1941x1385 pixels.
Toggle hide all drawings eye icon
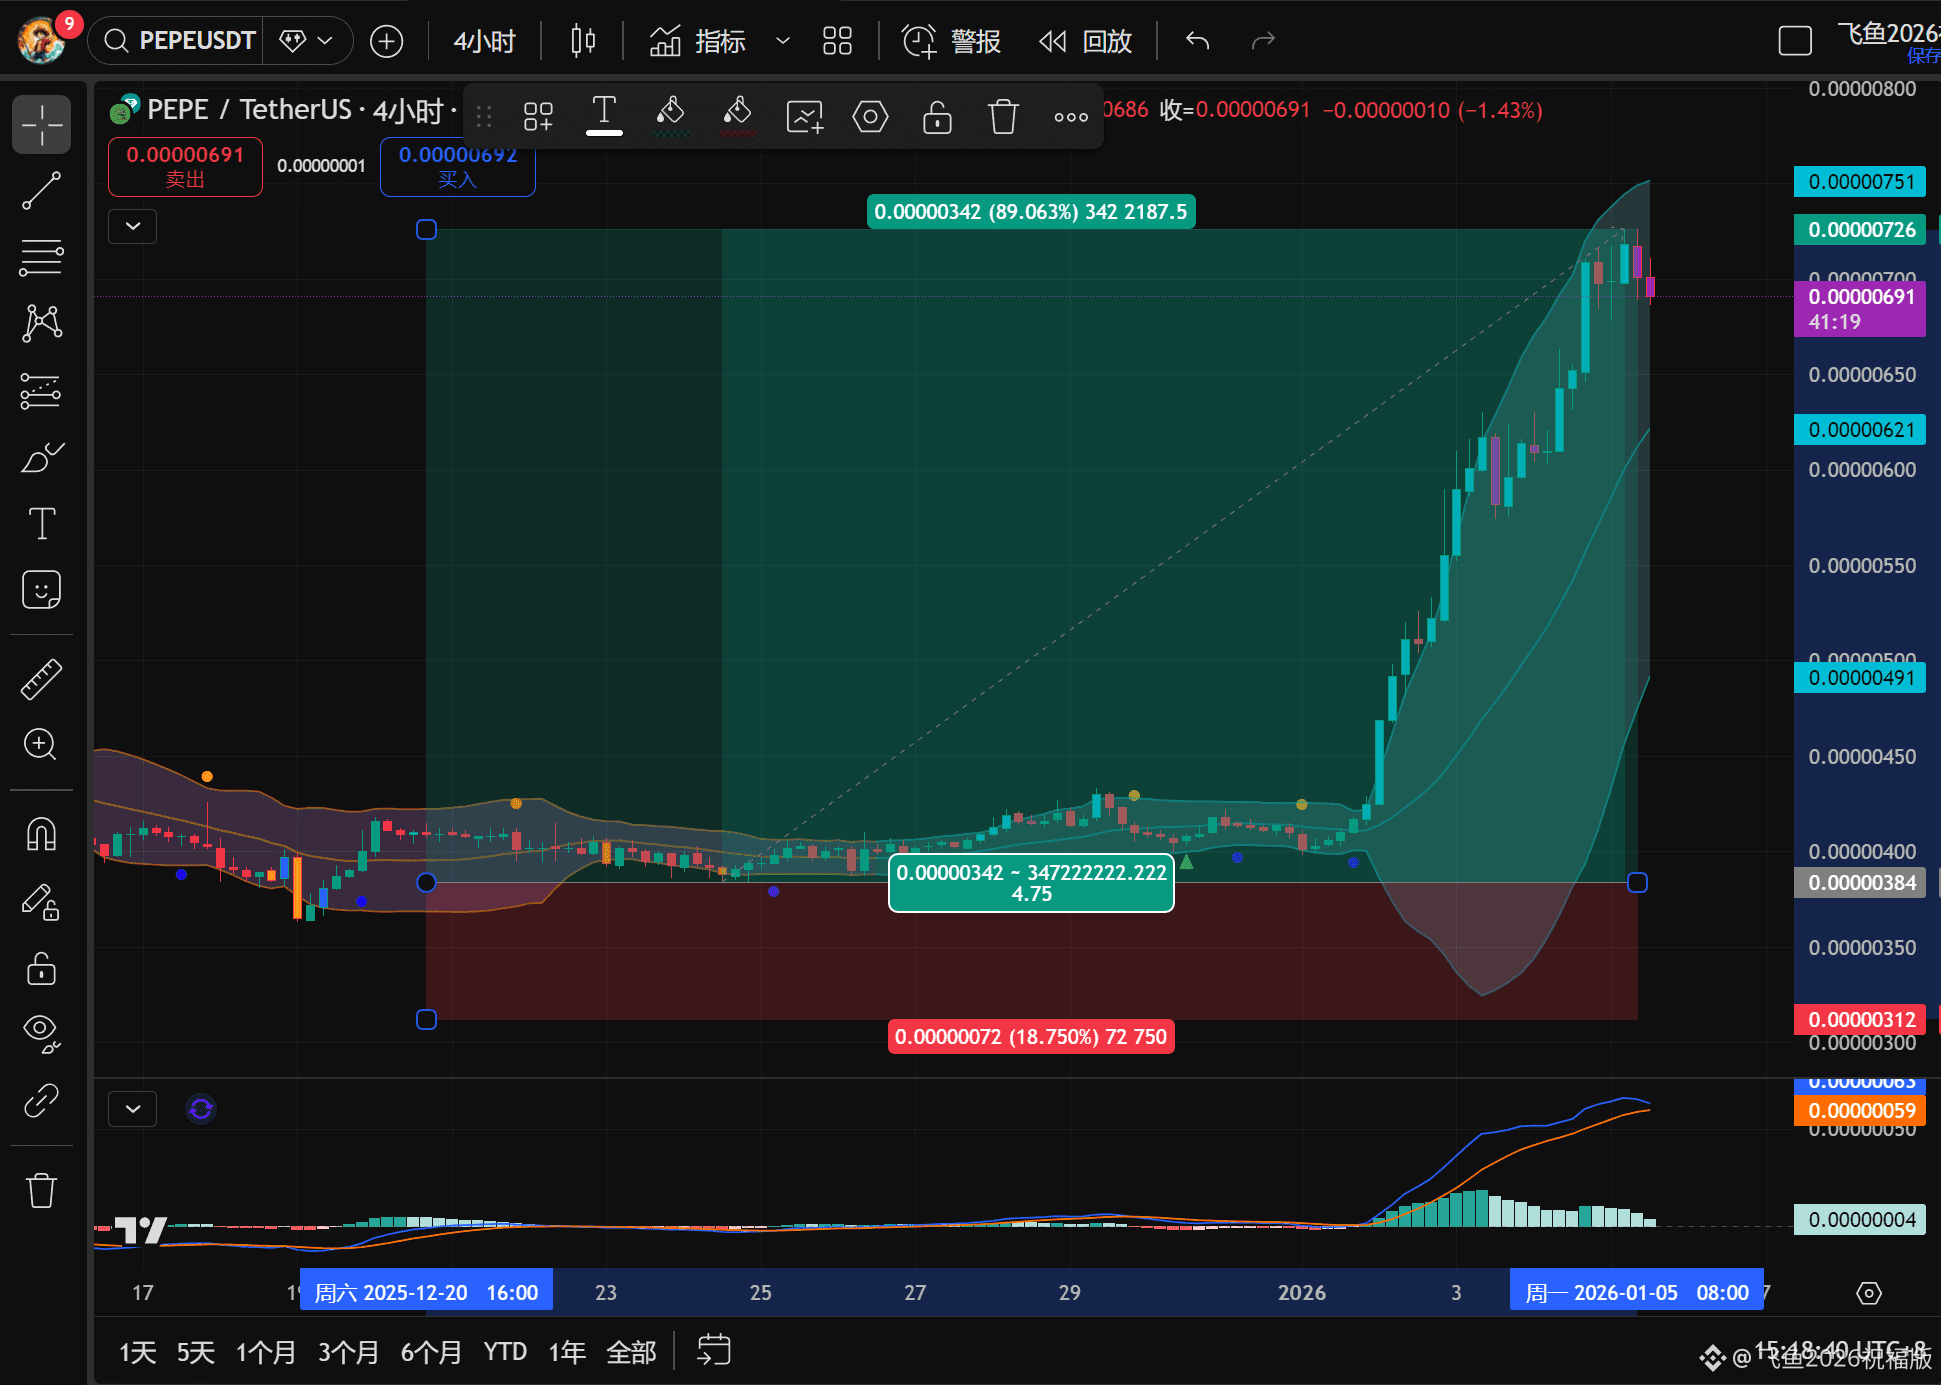coord(41,1032)
